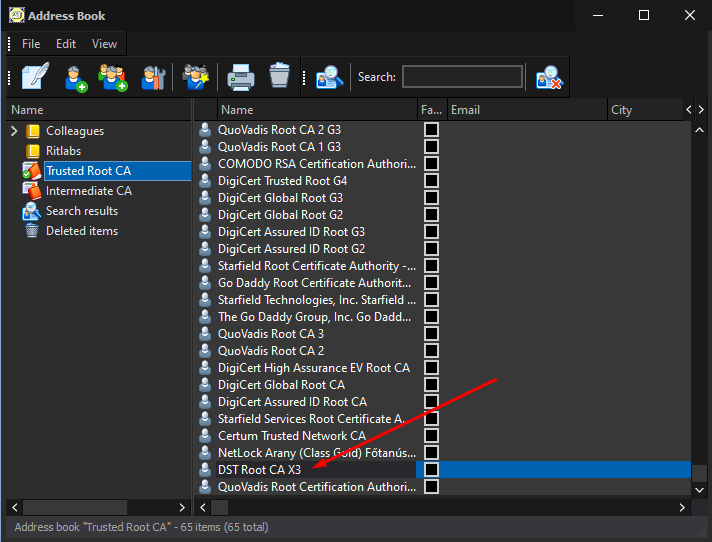Click the Deleted items trash icon
Image resolution: width=712 pixels, height=542 pixels.
(32, 231)
